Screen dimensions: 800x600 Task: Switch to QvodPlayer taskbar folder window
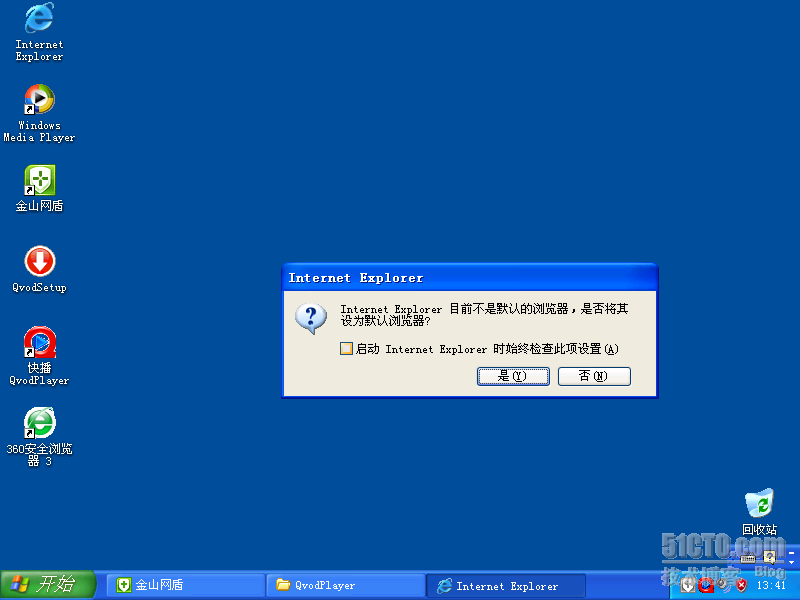pyautogui.click(x=346, y=585)
